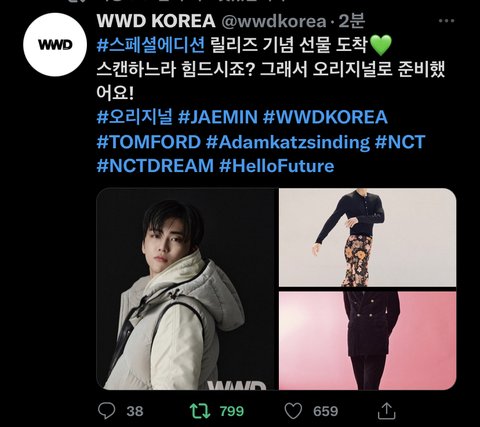Open the 2분 tweet timestamp

tap(352, 21)
